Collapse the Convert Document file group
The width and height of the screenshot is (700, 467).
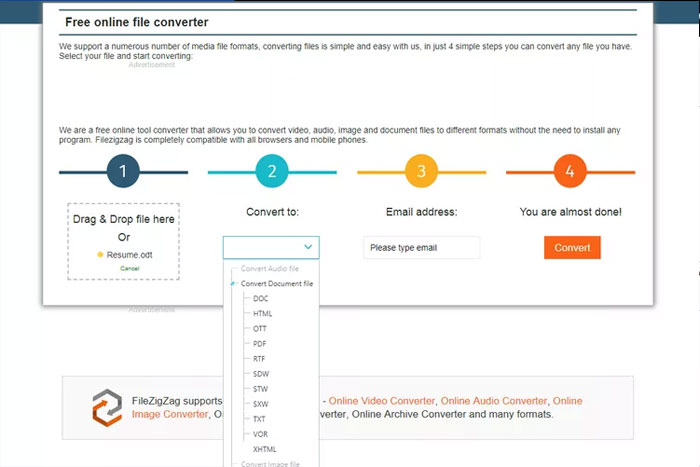[236, 284]
